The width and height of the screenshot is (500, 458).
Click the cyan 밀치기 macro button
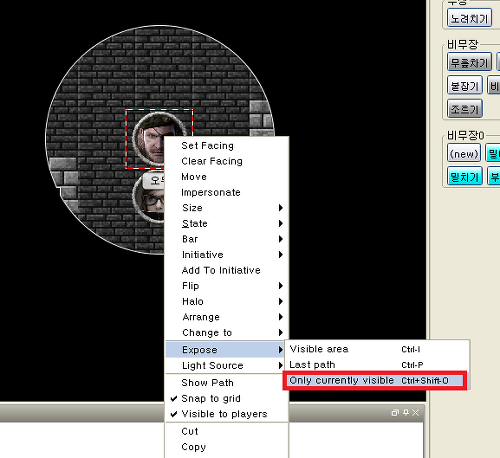tap(465, 176)
